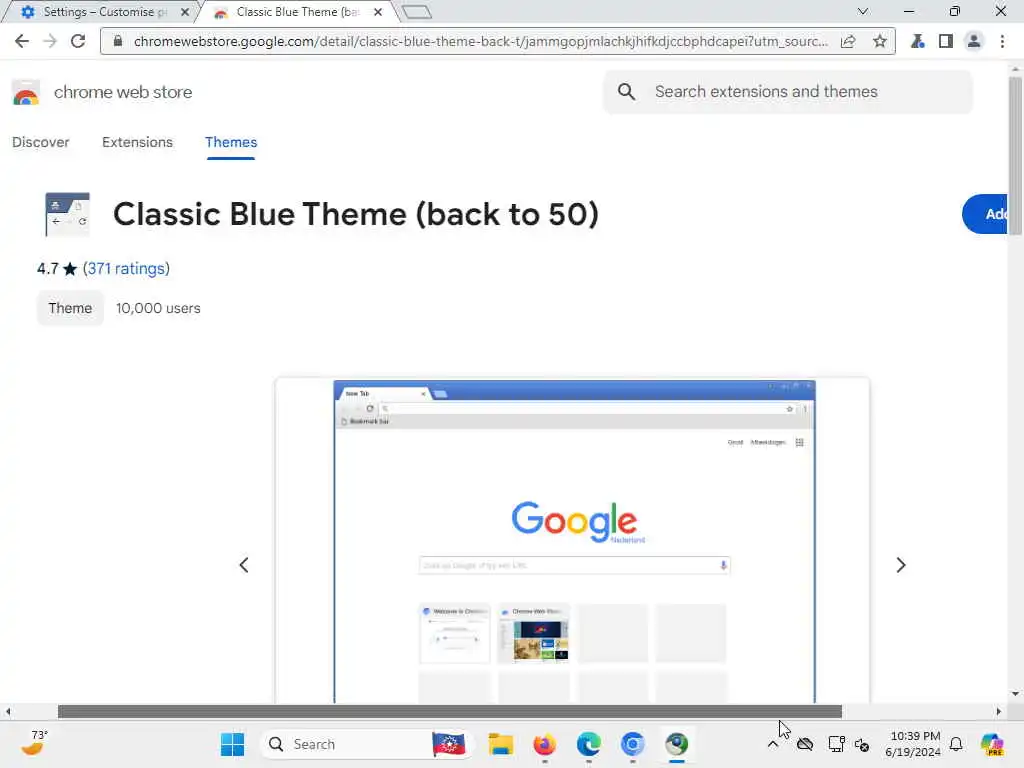Select the Classic Blue Theme browser tab
Image resolution: width=1024 pixels, height=768 pixels.
(298, 12)
